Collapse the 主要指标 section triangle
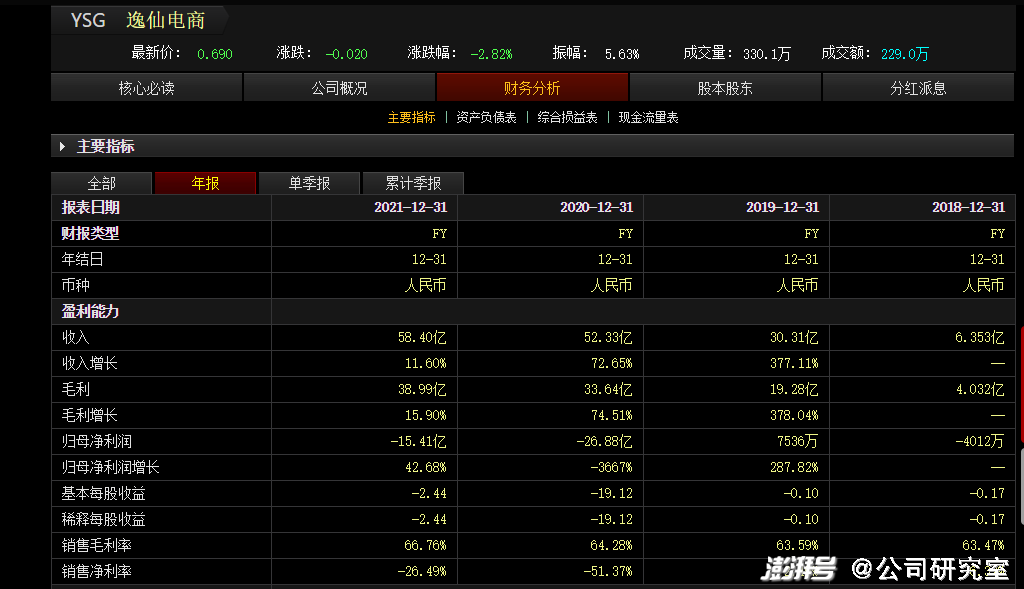This screenshot has width=1024, height=589. [x=62, y=146]
